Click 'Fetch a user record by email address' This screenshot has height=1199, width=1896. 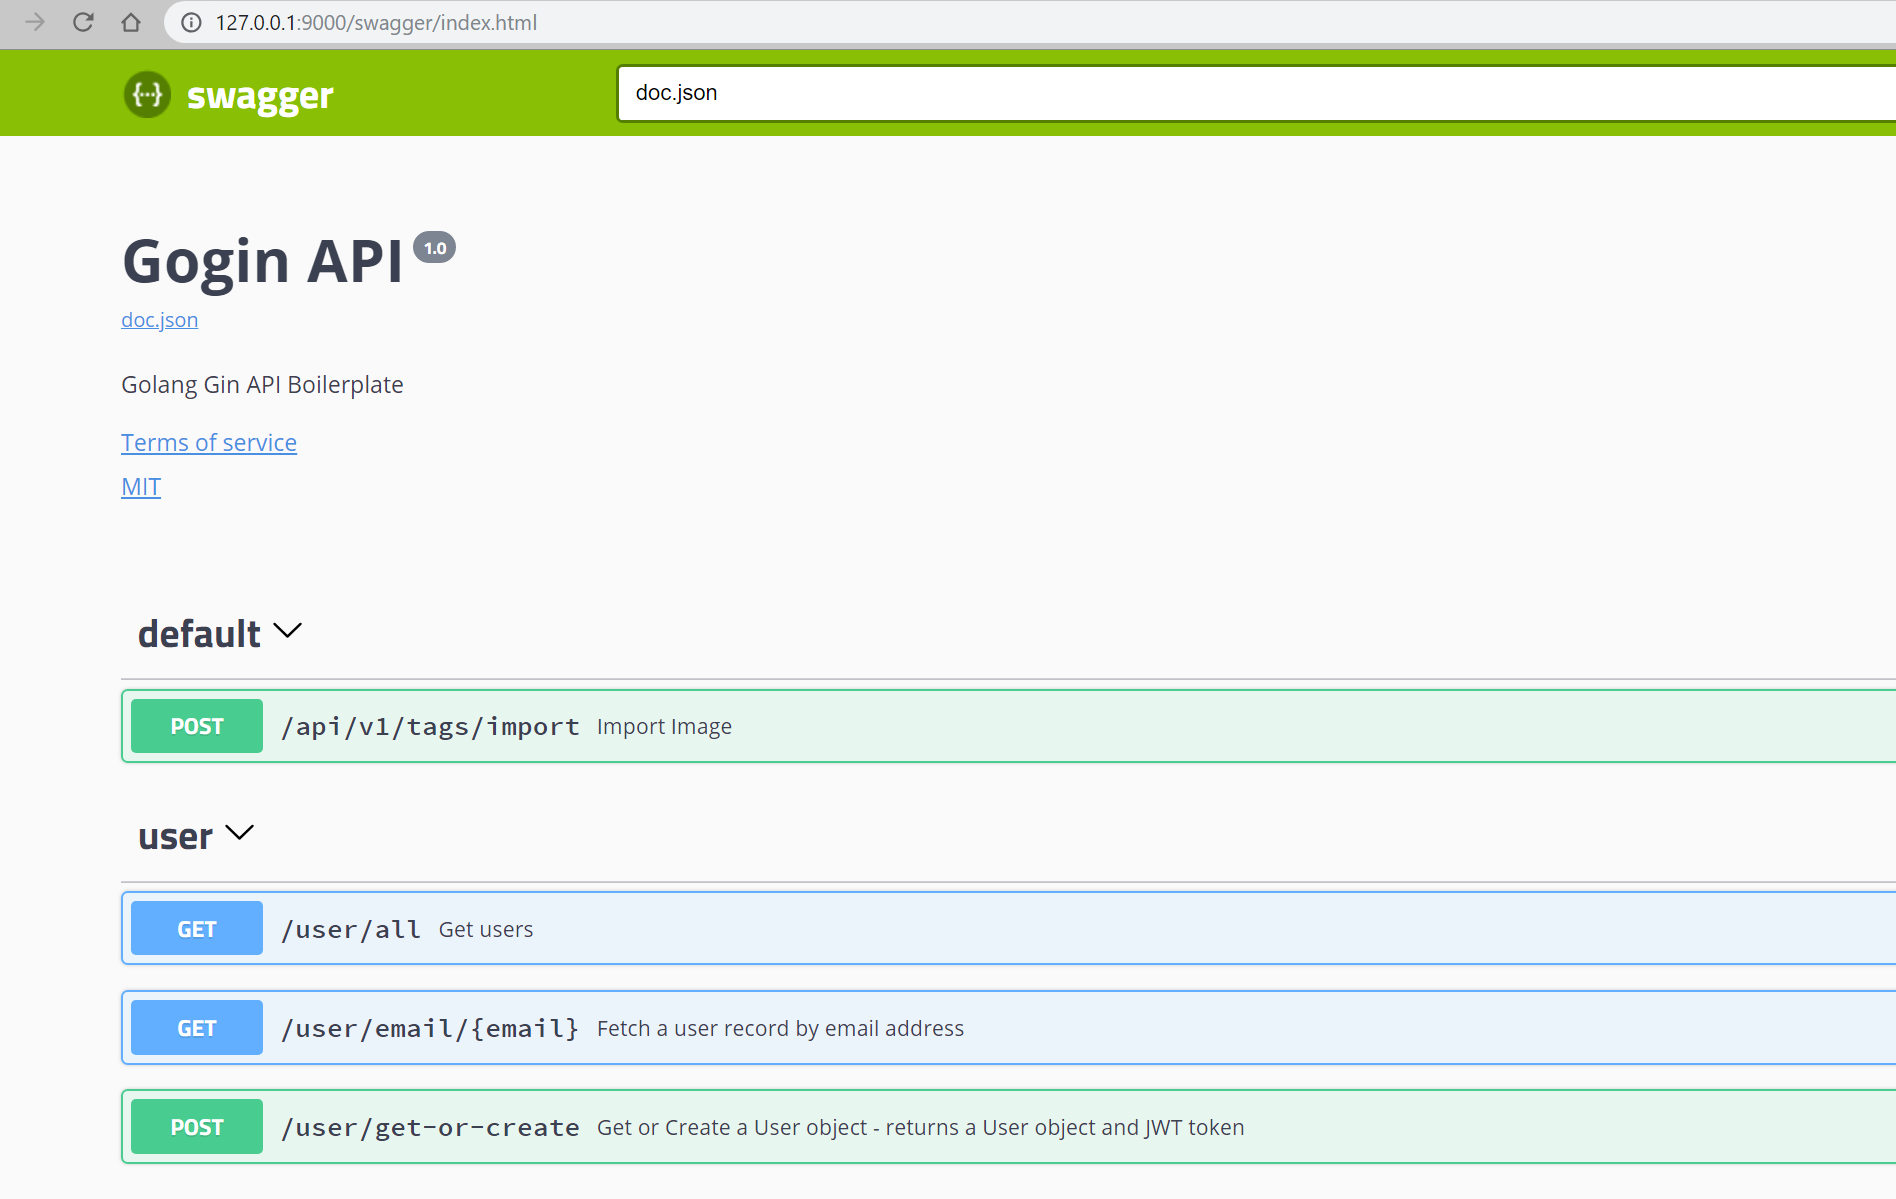(780, 1029)
